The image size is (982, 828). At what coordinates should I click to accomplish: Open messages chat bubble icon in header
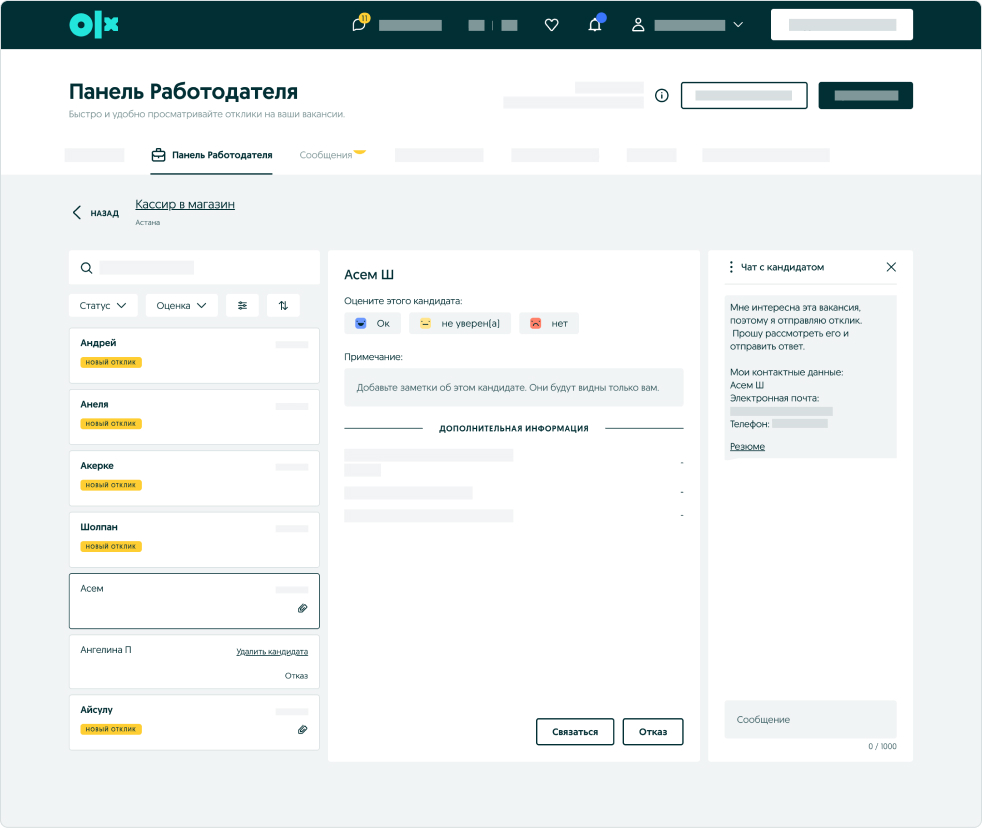click(359, 24)
